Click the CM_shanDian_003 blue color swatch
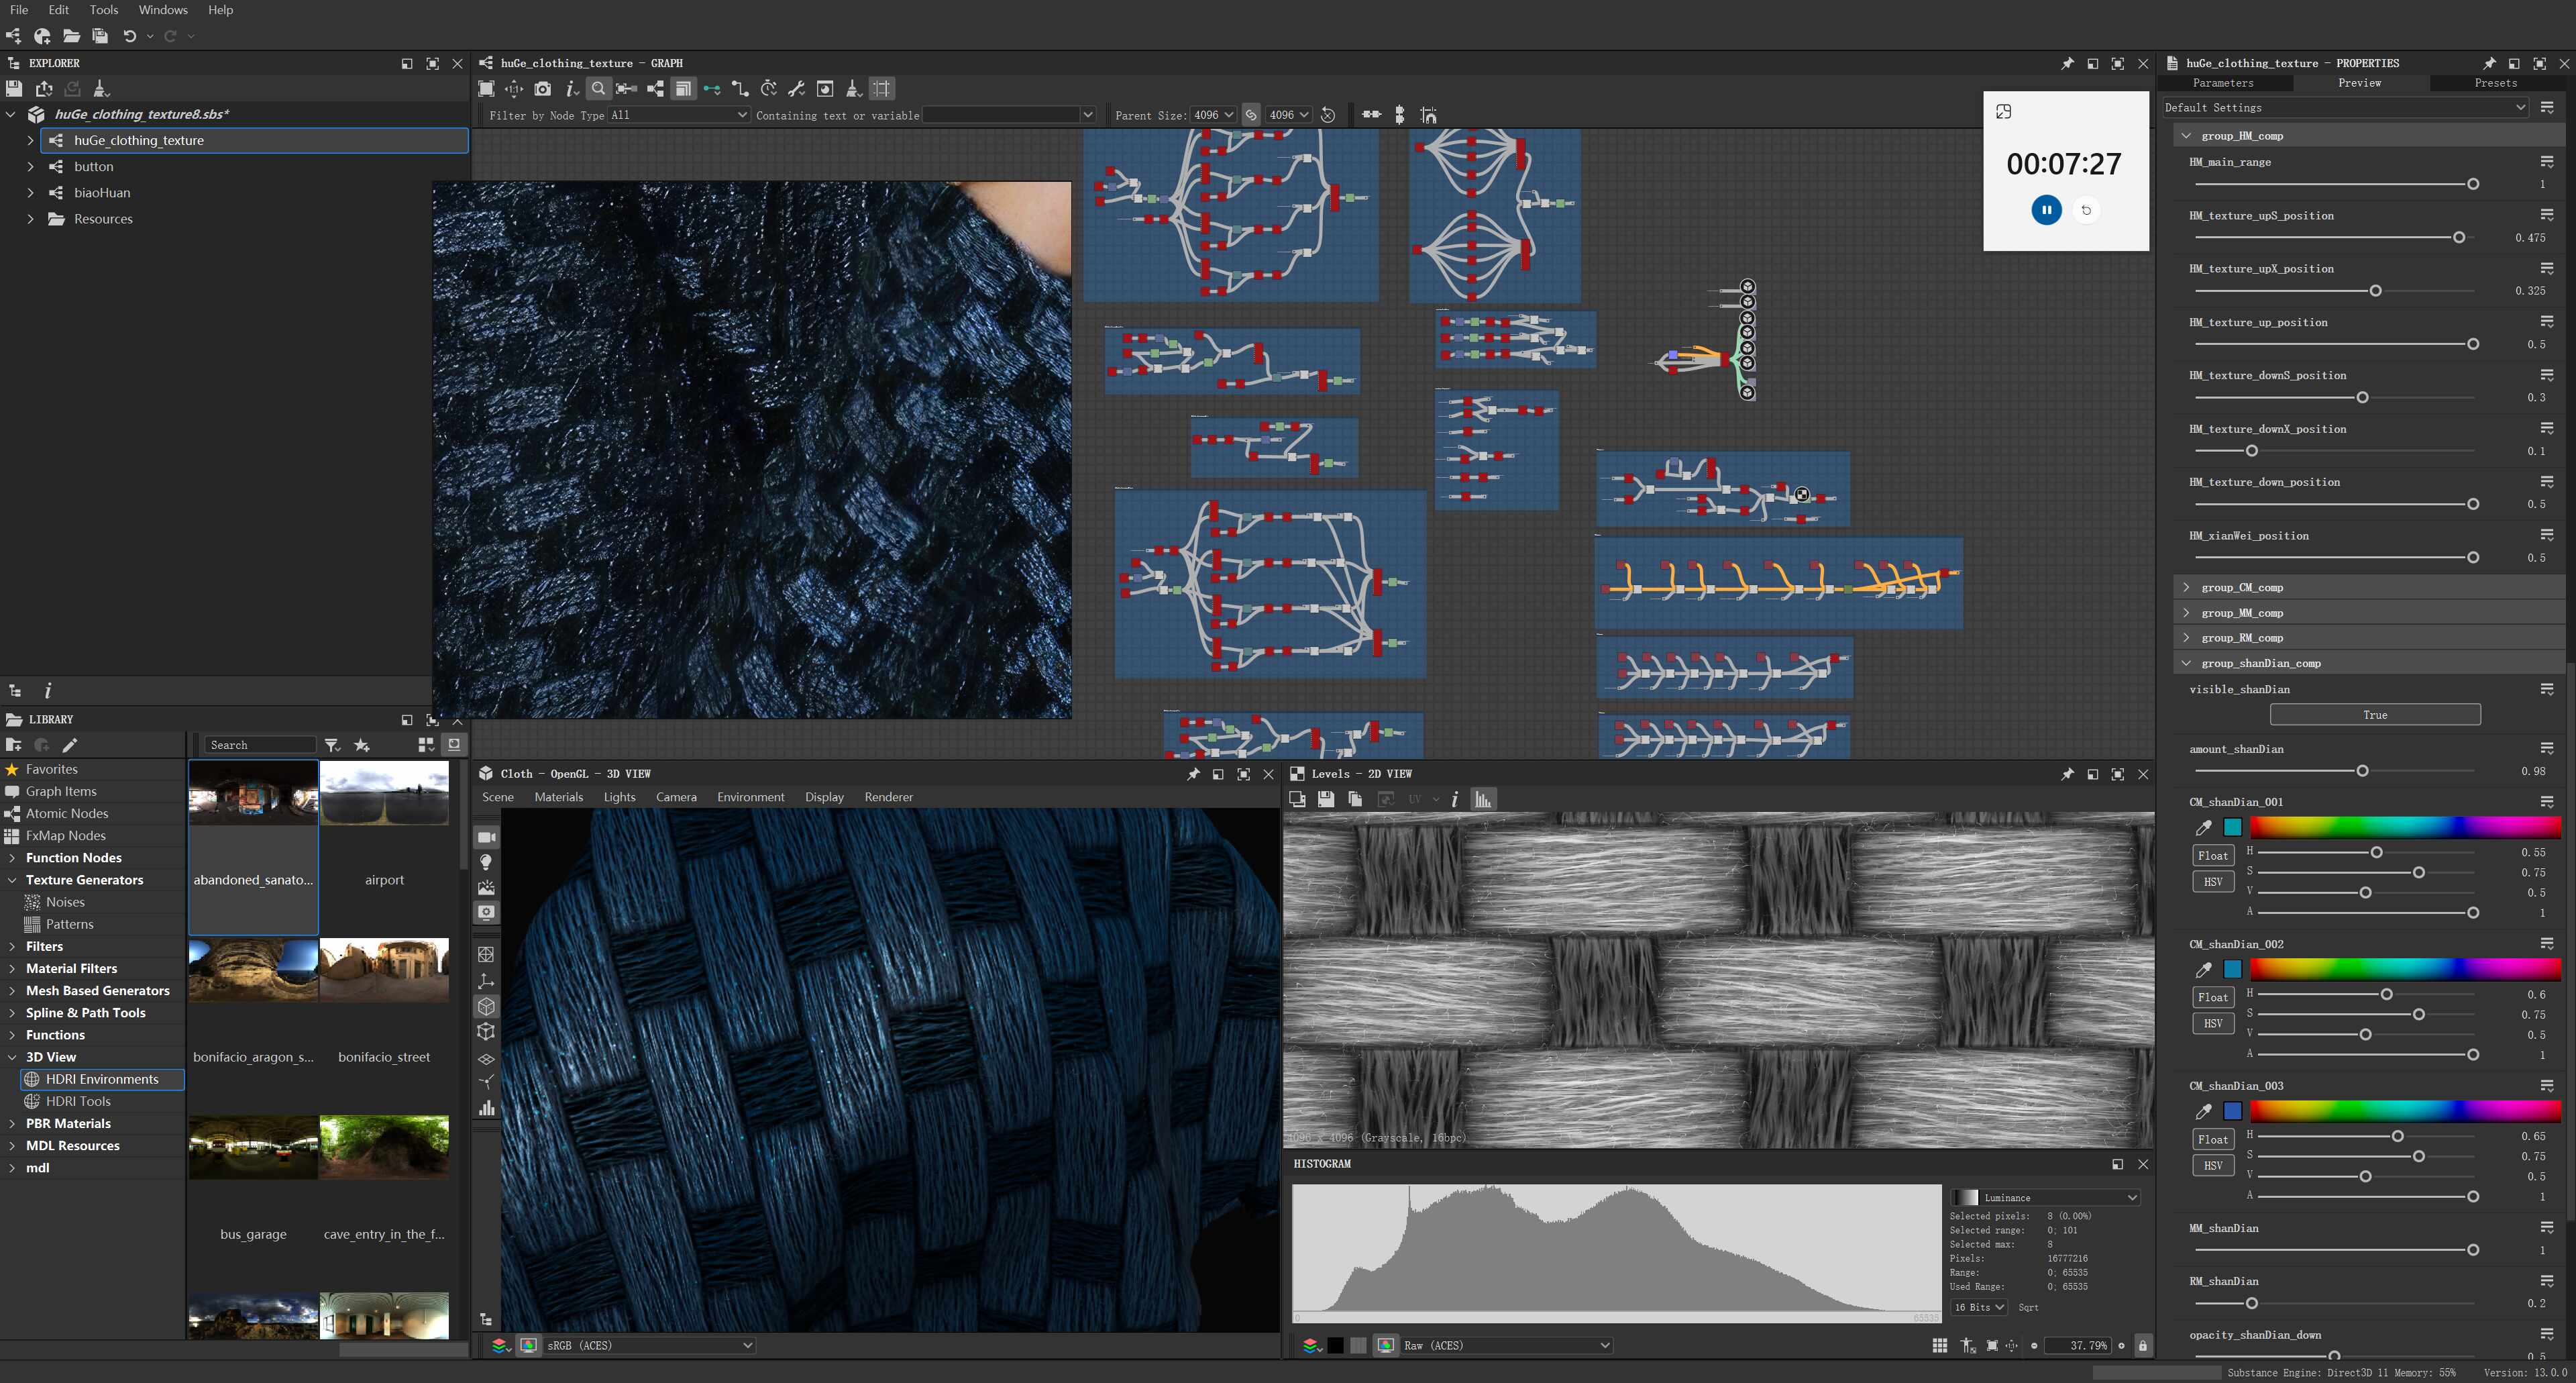2576x1383 pixels. [x=2232, y=1111]
